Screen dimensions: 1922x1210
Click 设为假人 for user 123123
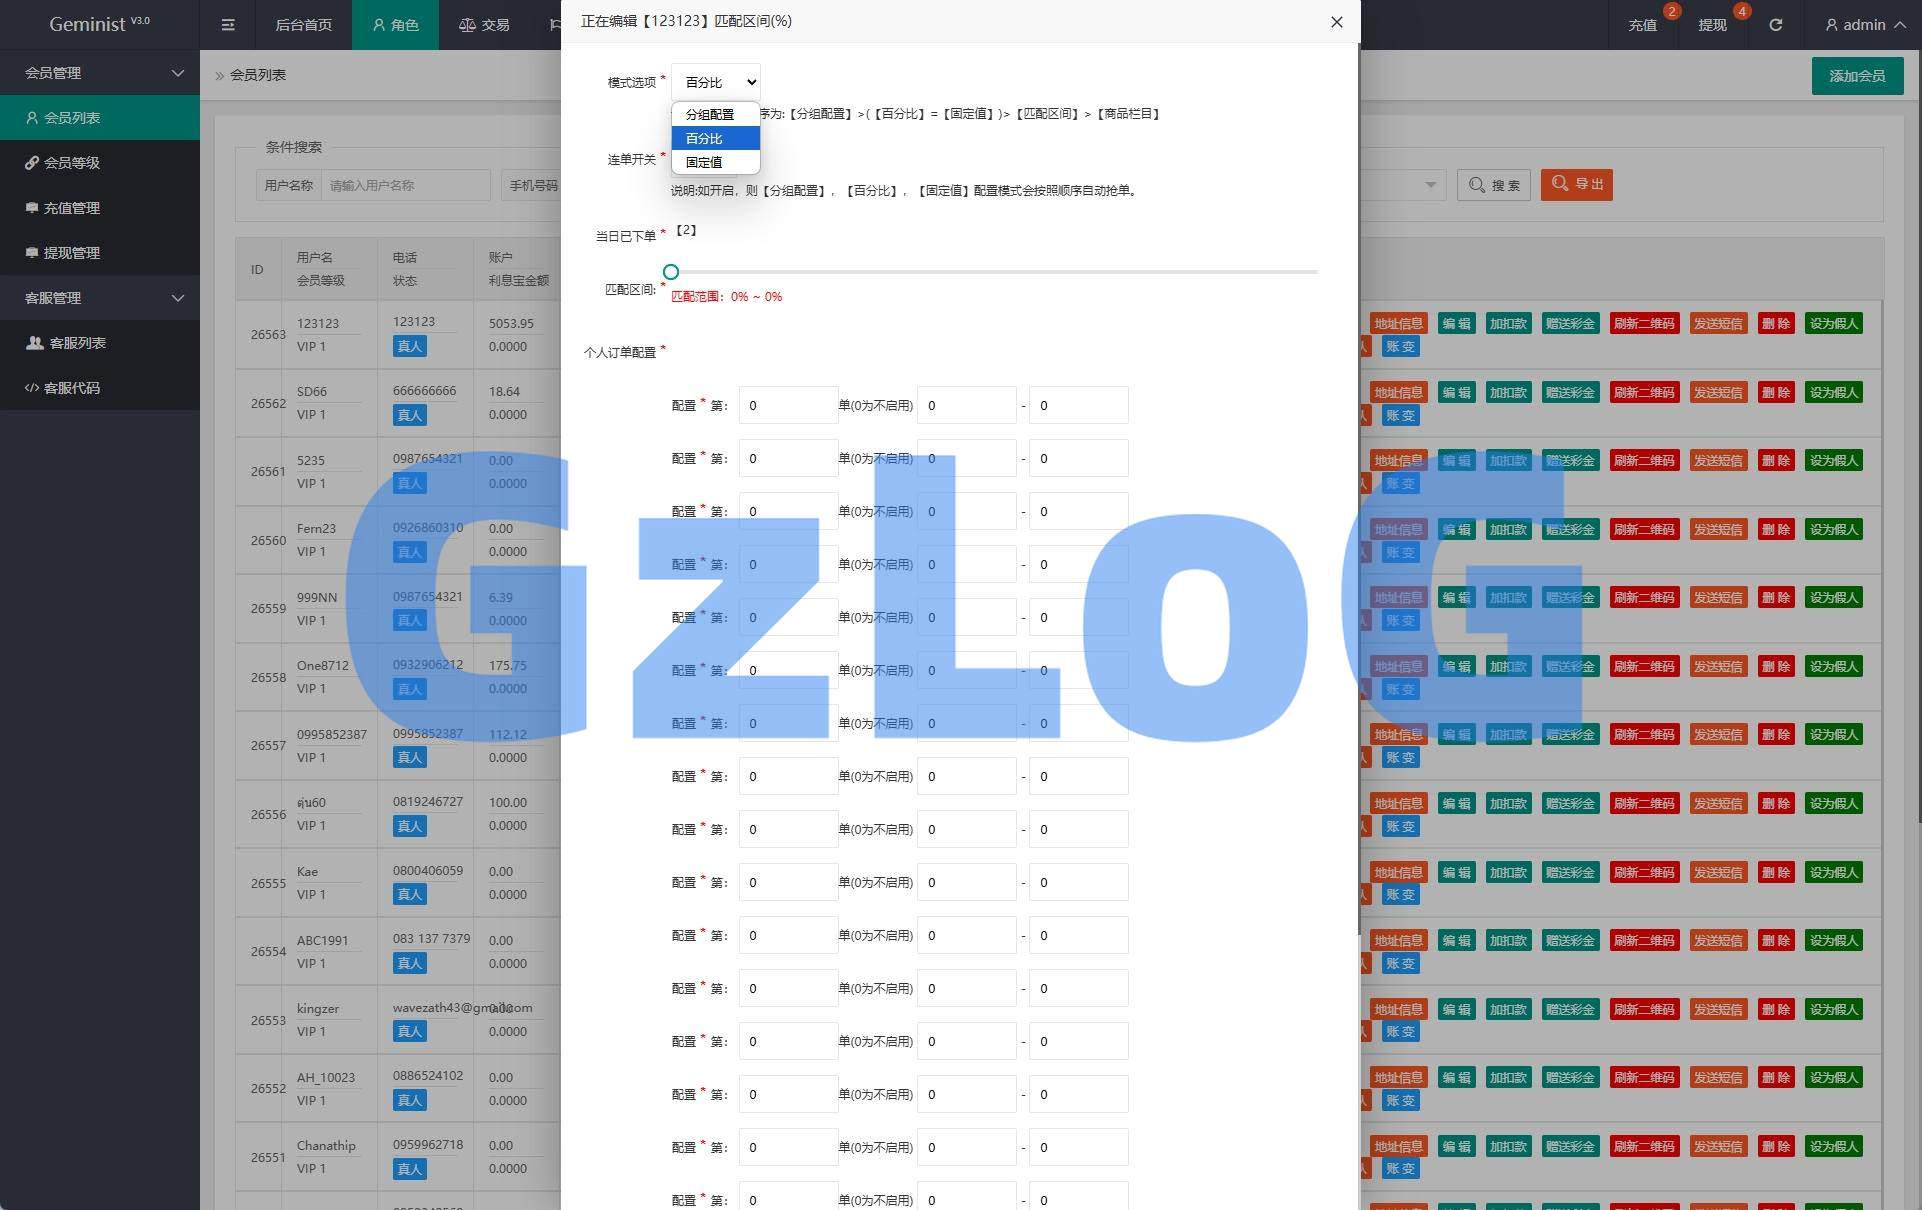click(1833, 324)
